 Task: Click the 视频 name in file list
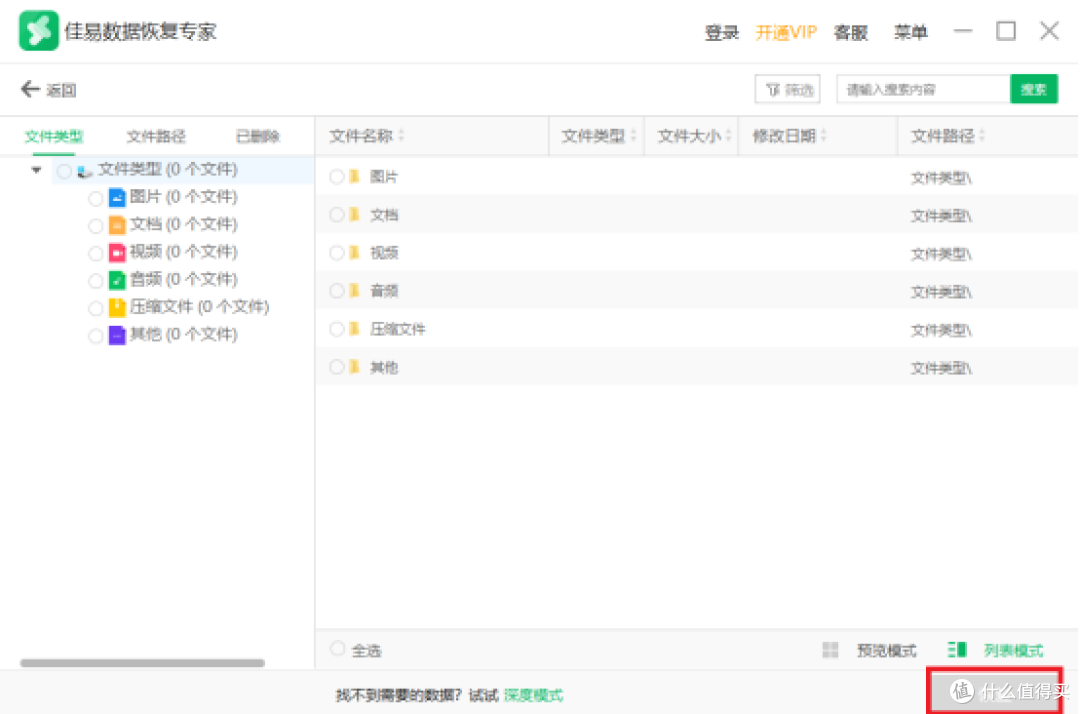click(x=384, y=253)
